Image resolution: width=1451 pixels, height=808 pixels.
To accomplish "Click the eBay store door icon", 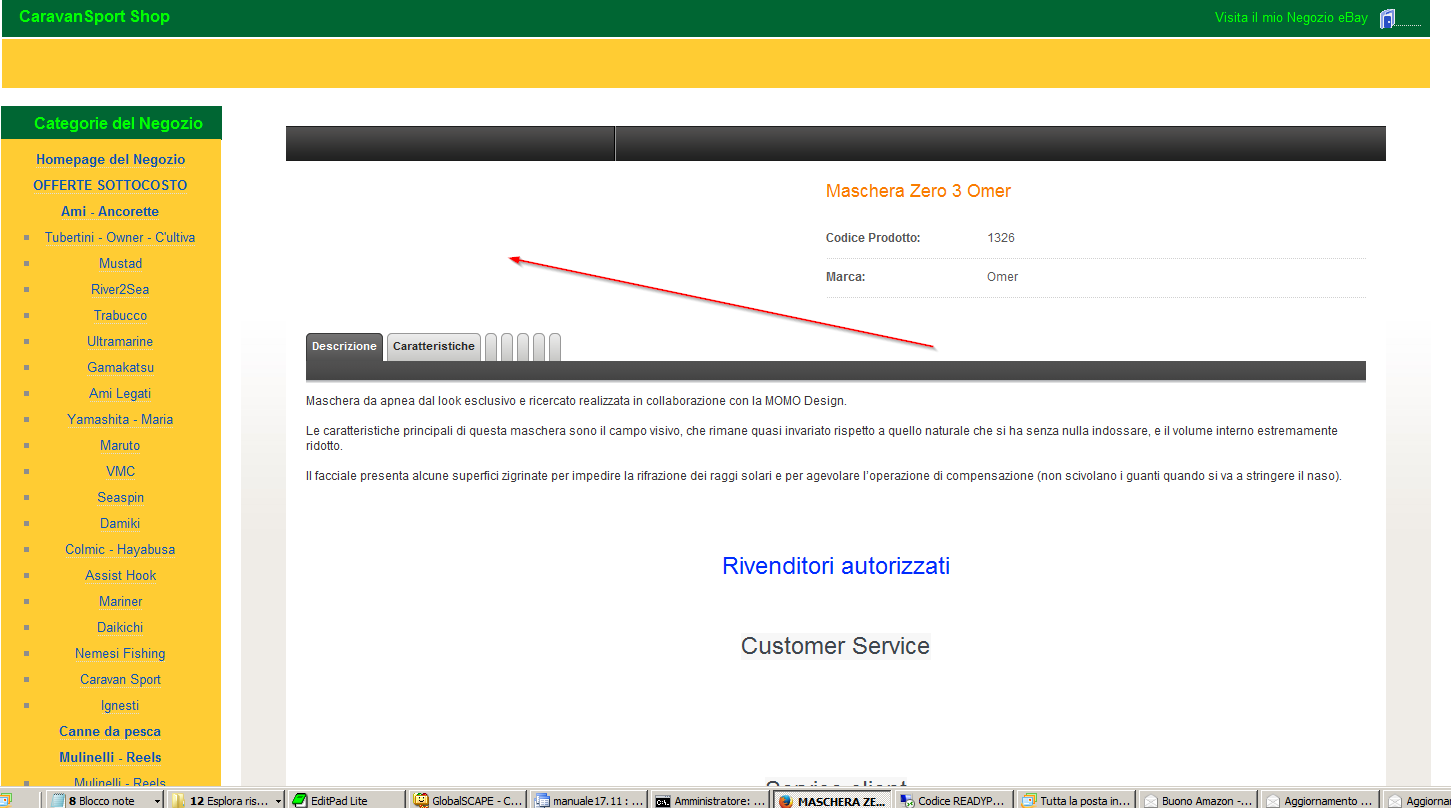I will pyautogui.click(x=1387, y=18).
